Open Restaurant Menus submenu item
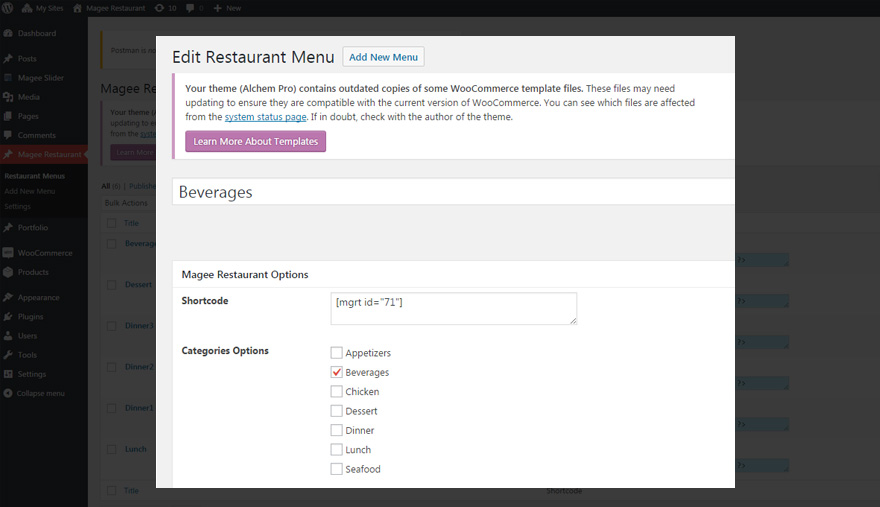The image size is (880, 507). [35, 176]
